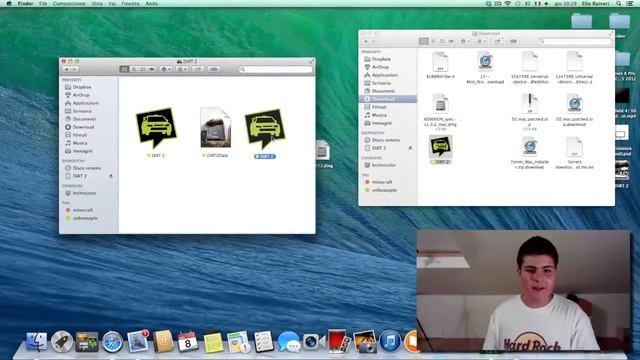Open Finder menu in menu bar
Screen dimensions: 640x360
(x=25, y=3)
